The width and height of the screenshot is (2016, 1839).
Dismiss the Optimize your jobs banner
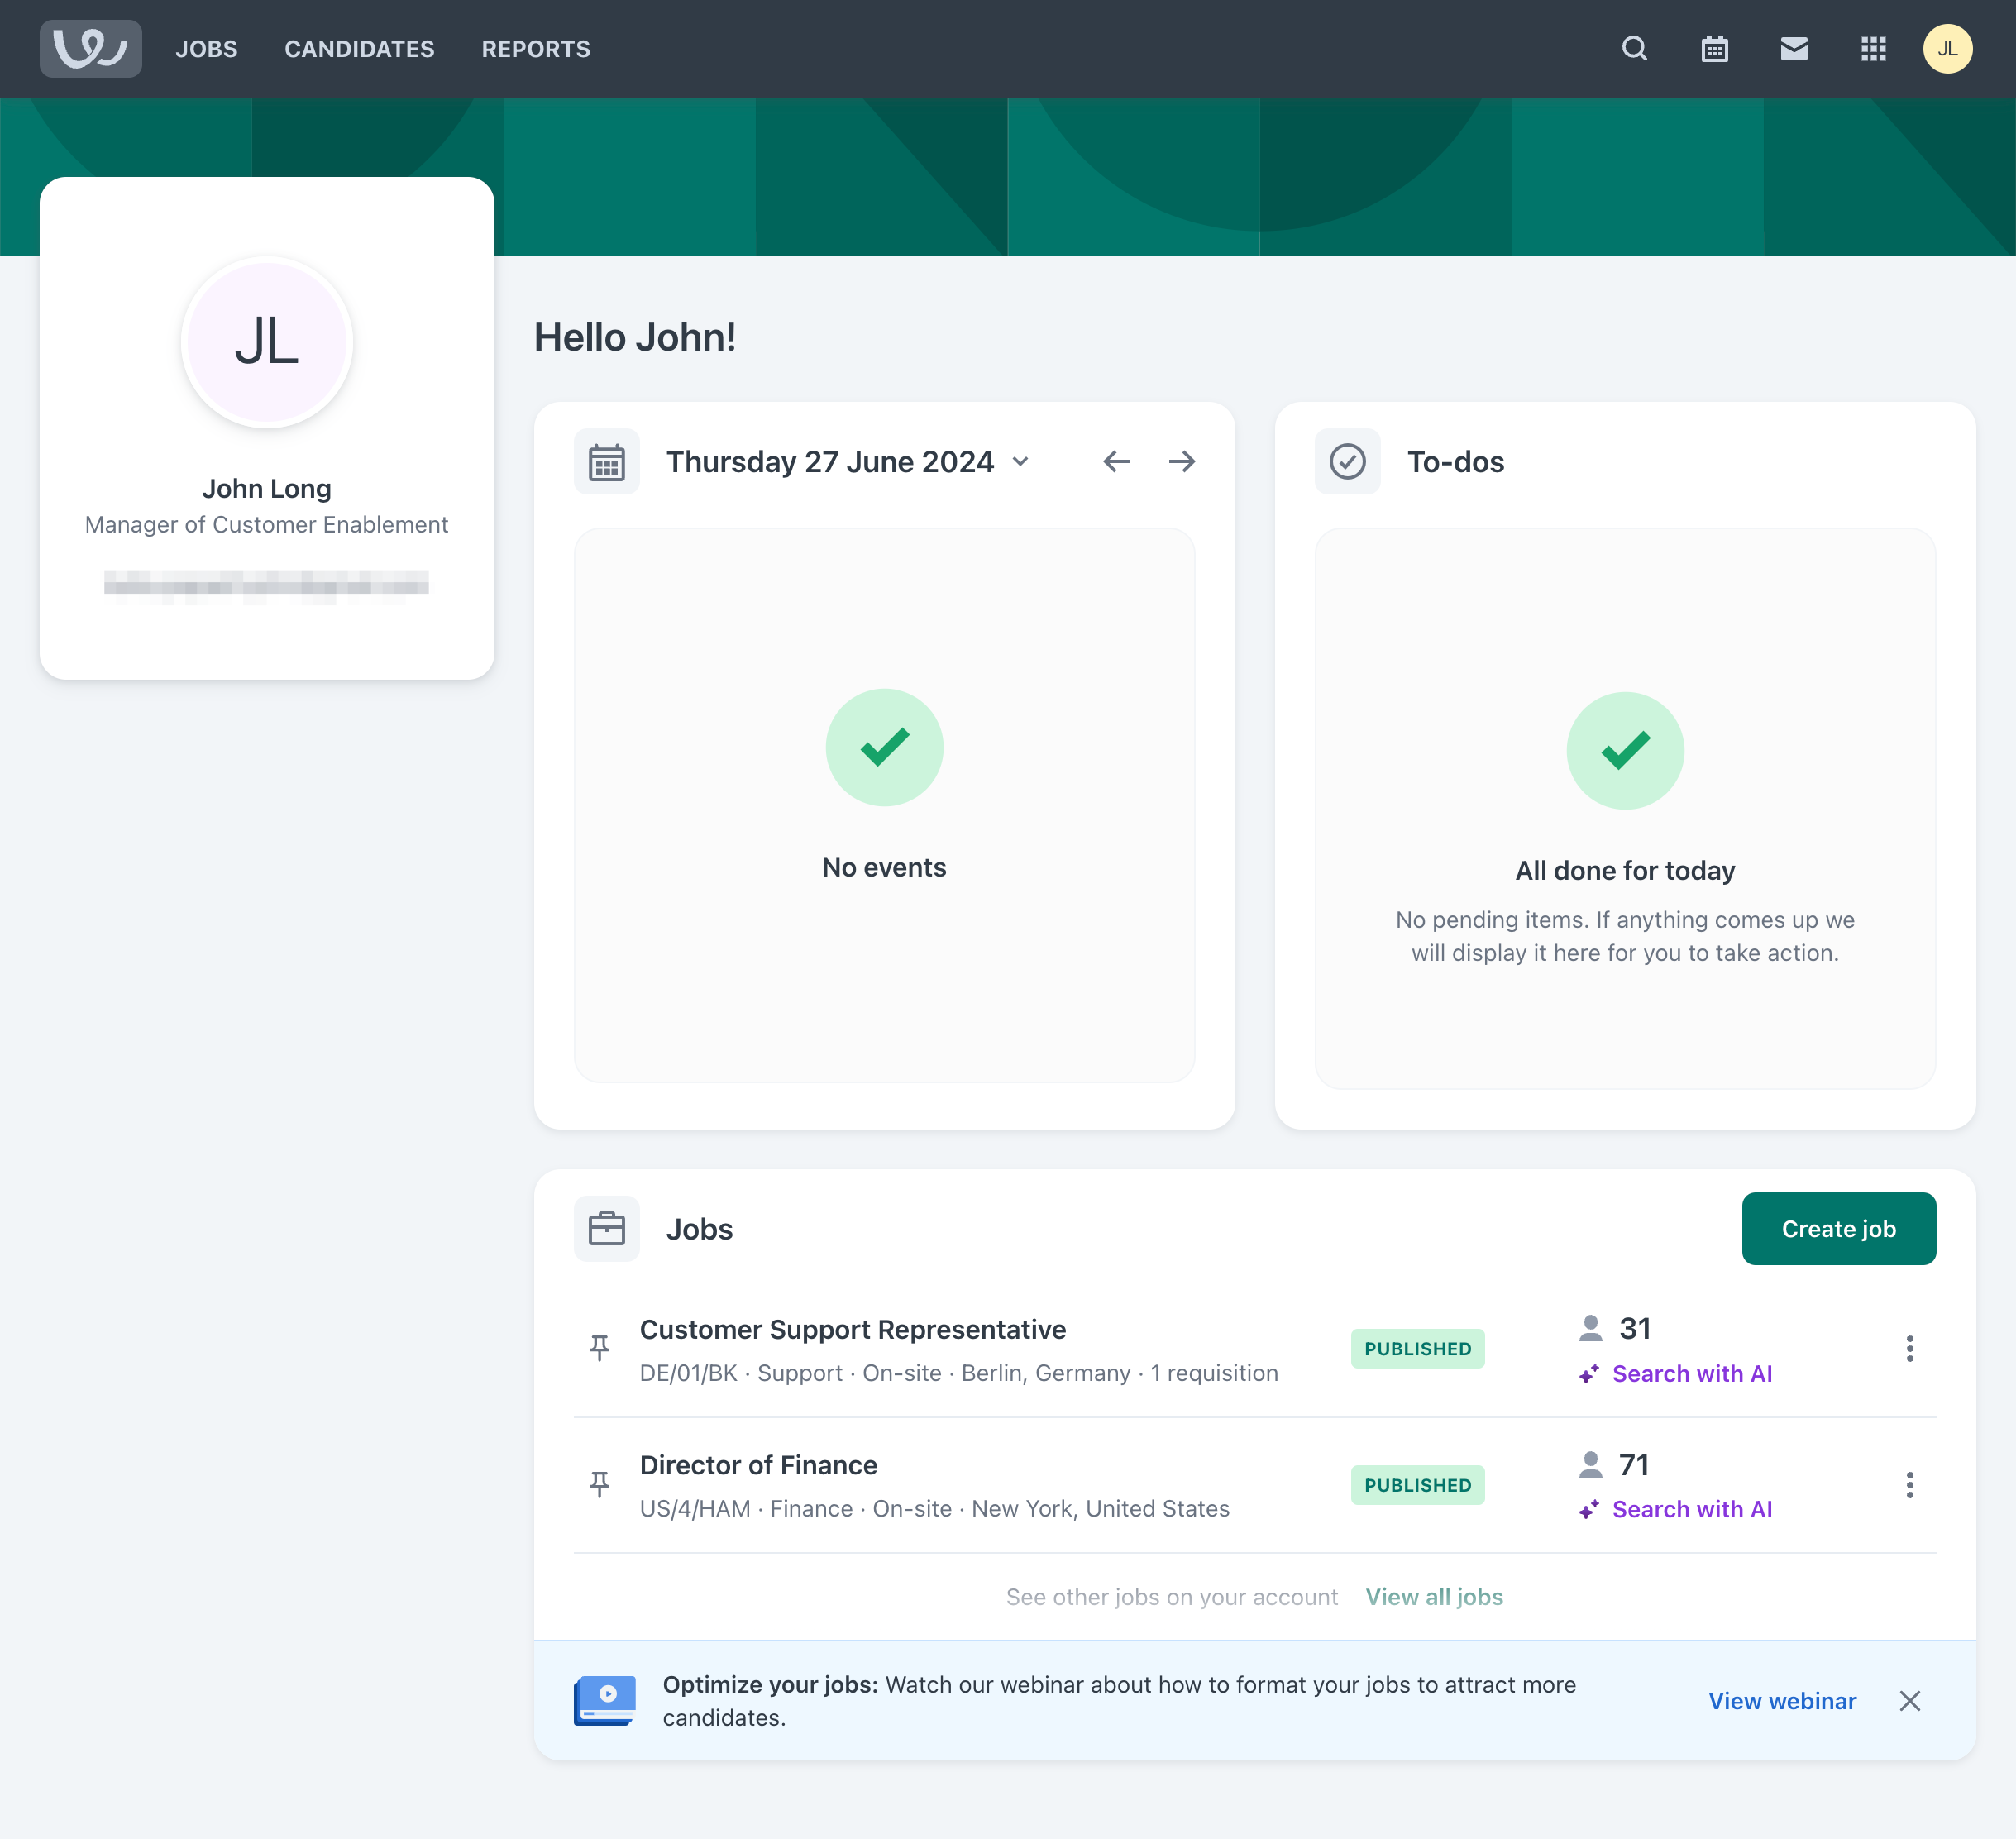pyautogui.click(x=1909, y=1700)
